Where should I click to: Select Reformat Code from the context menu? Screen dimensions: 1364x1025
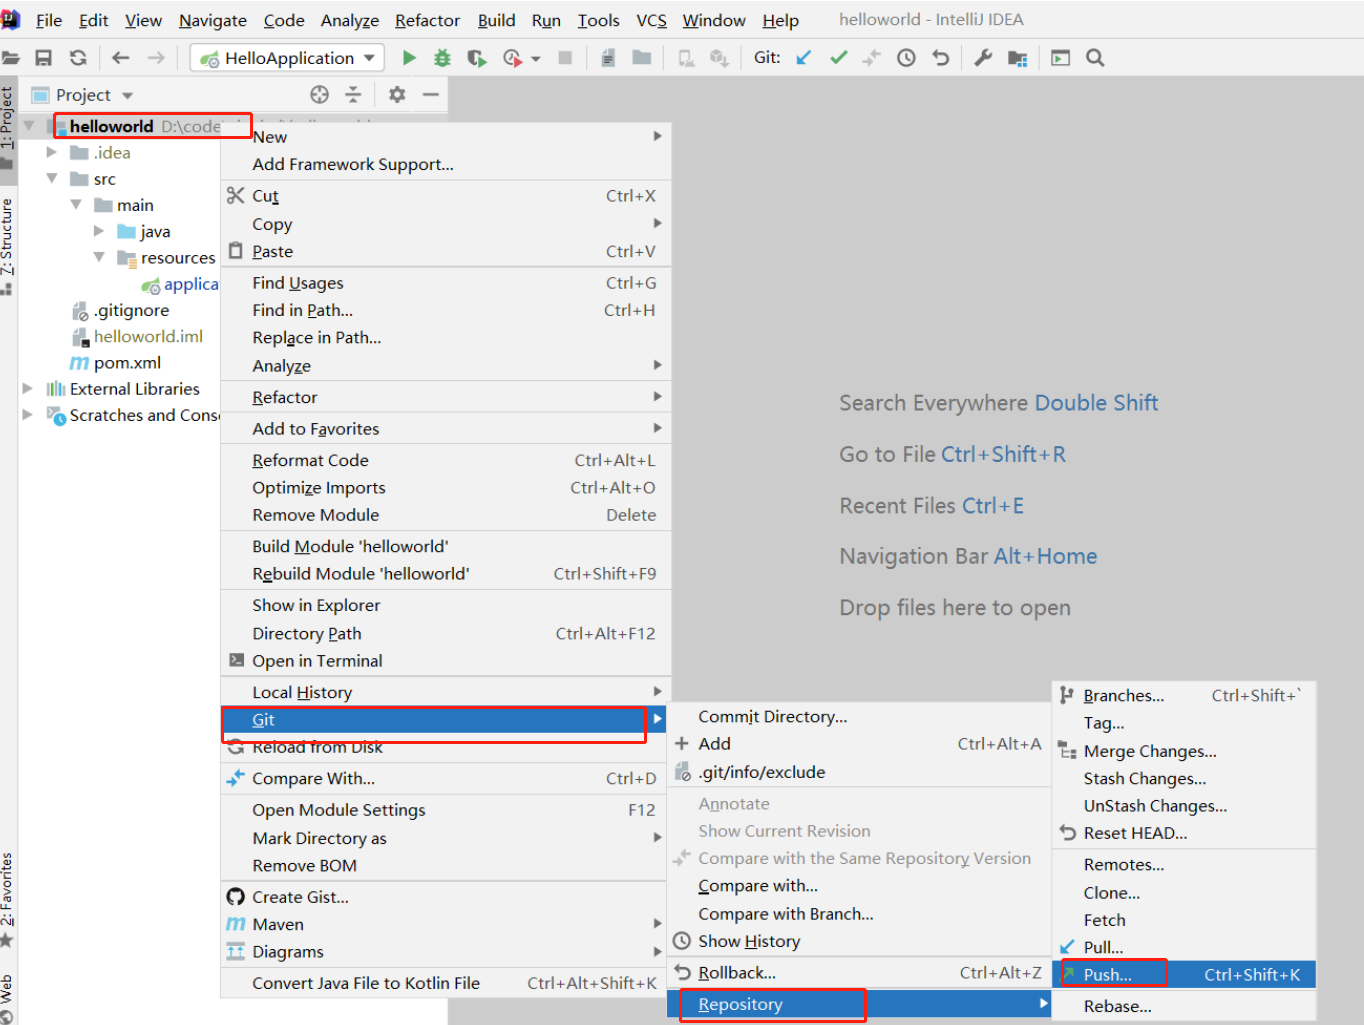point(445,460)
